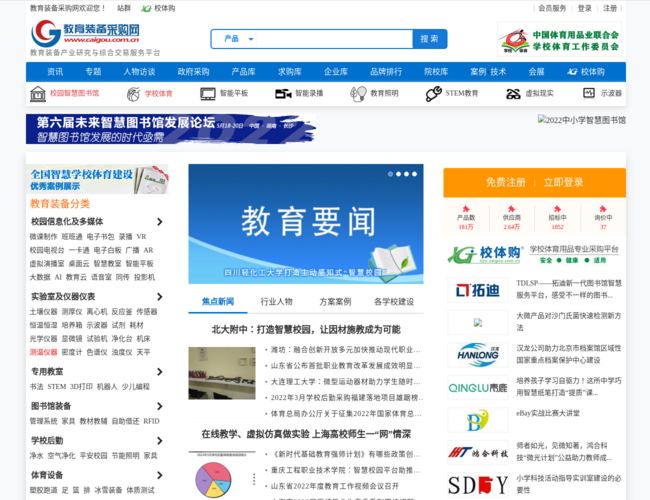
Task: Click the 示波器 waveform icon
Action: (589, 93)
